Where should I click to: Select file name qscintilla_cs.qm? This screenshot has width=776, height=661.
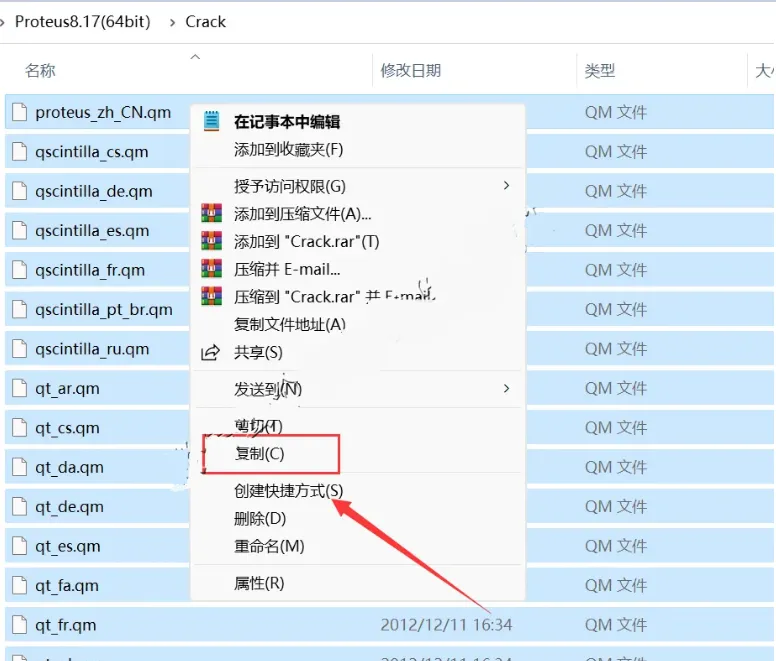tap(92, 152)
